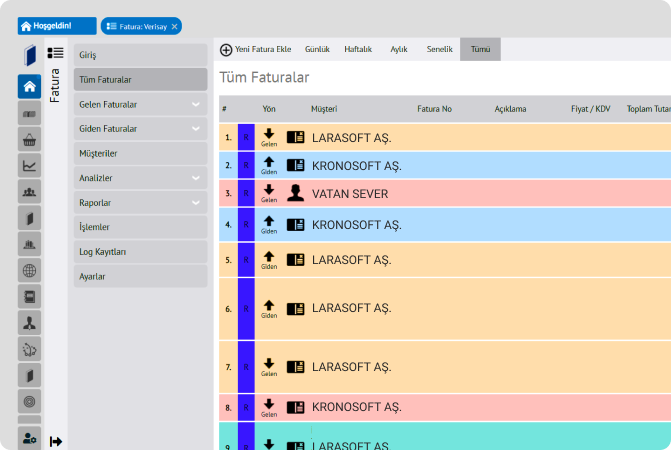Click the home icon in the left sidebar
671x450 pixels.
click(30, 86)
